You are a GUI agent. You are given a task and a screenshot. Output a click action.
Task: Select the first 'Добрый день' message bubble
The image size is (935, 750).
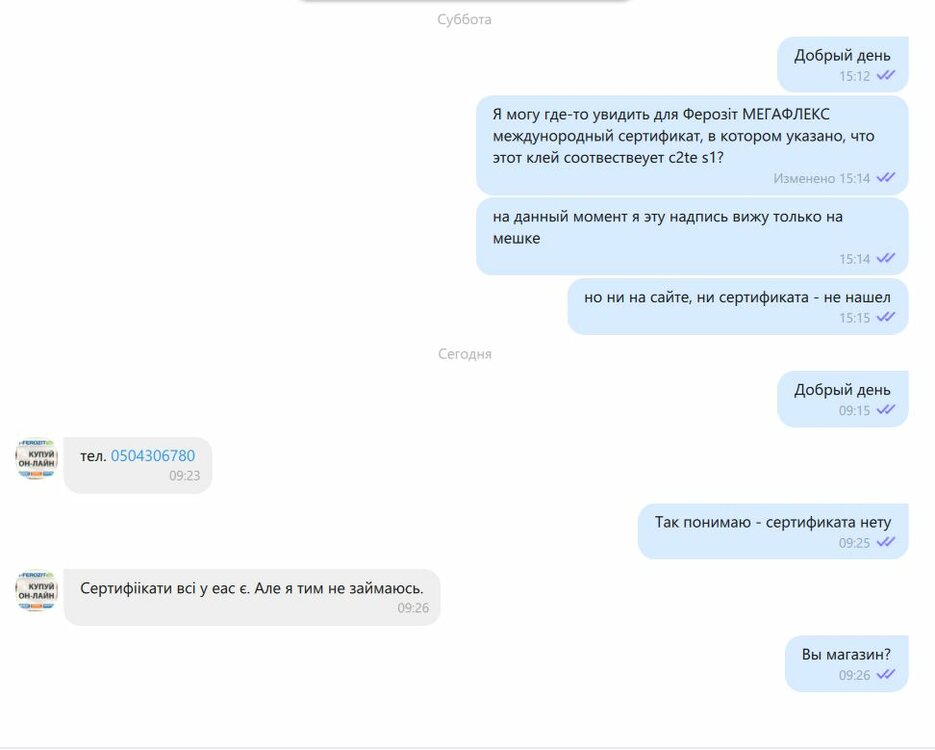click(843, 64)
